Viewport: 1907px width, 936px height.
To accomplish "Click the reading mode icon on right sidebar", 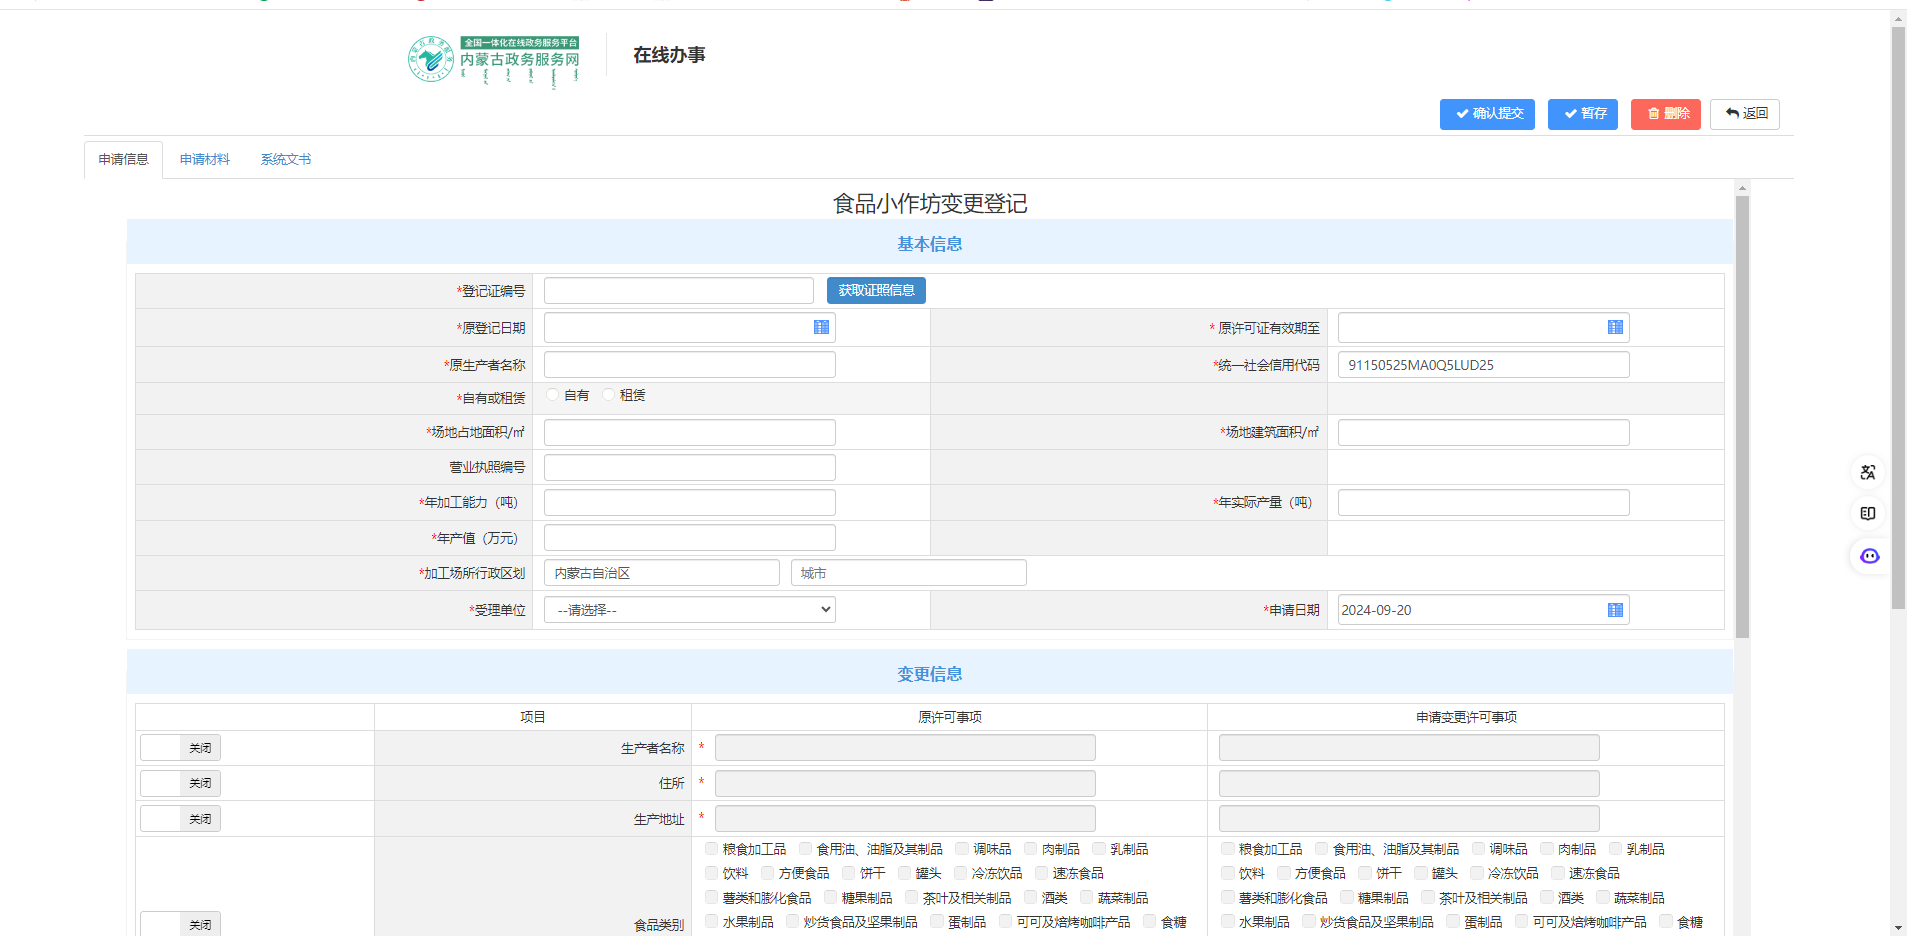I will (1868, 514).
